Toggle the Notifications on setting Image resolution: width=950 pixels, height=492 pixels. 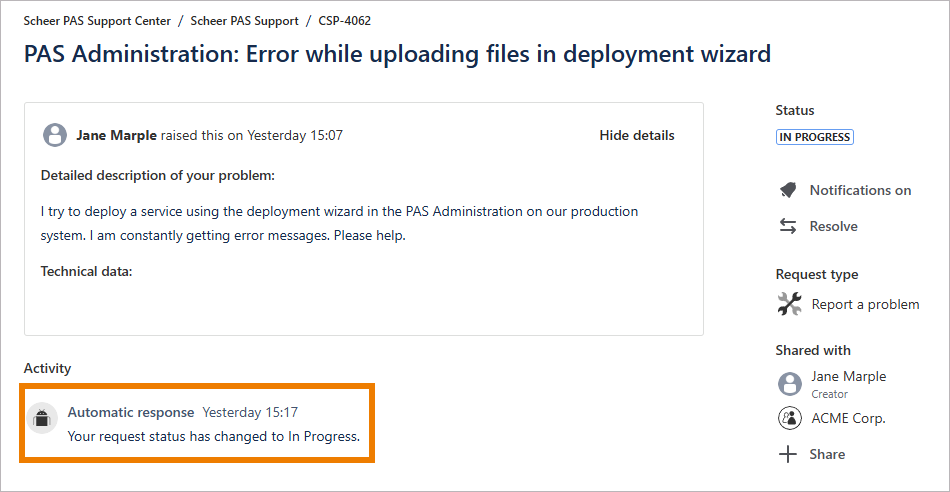(x=860, y=190)
